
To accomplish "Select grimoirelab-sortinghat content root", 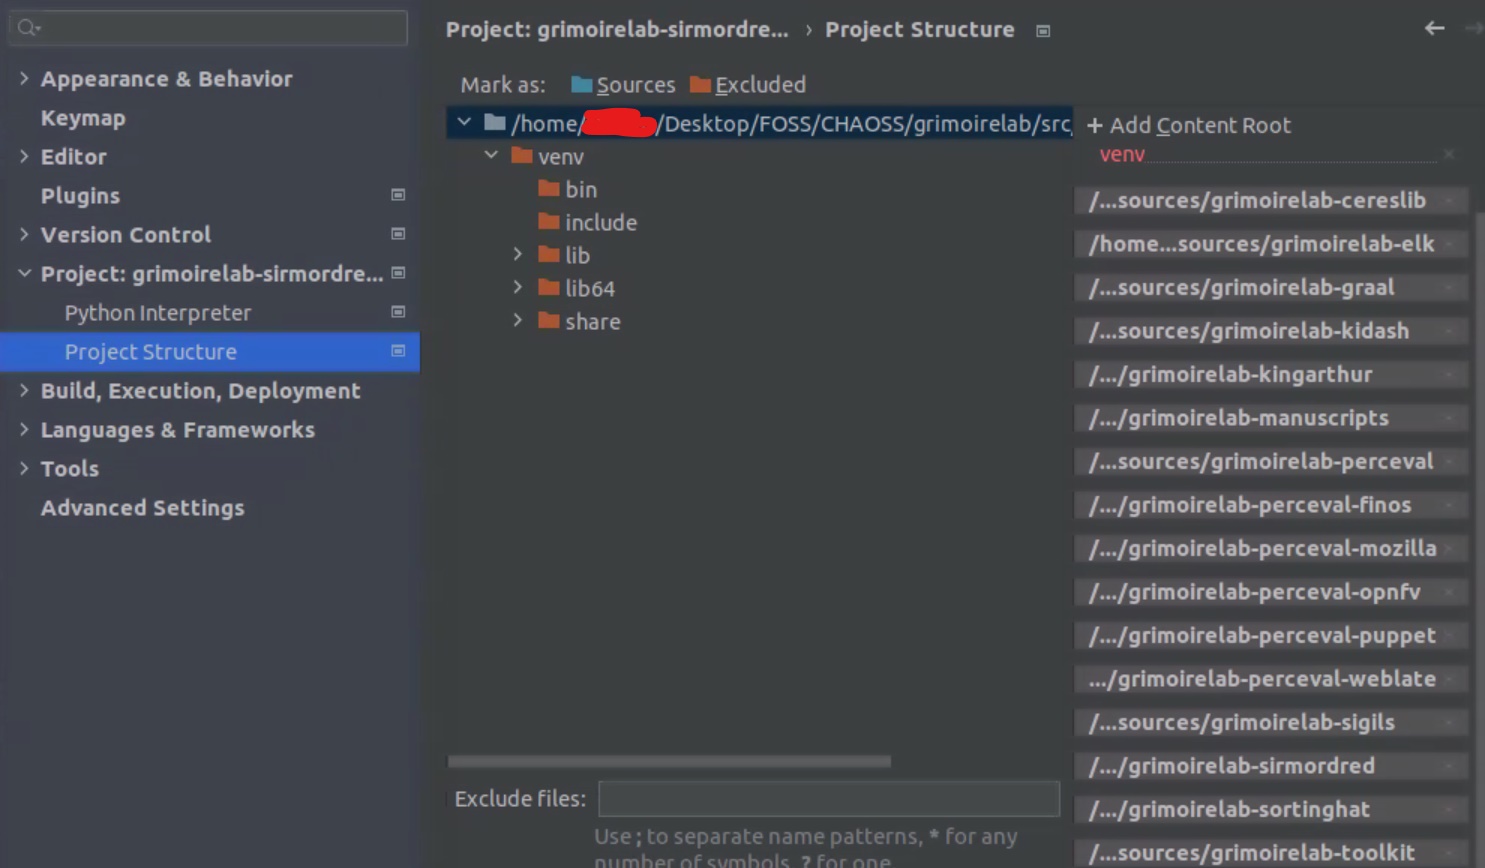I will [x=1270, y=809].
